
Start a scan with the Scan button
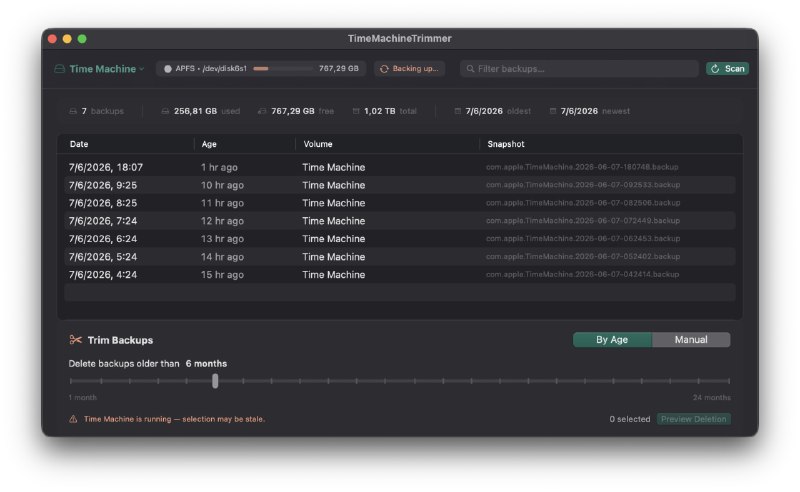(728, 68)
